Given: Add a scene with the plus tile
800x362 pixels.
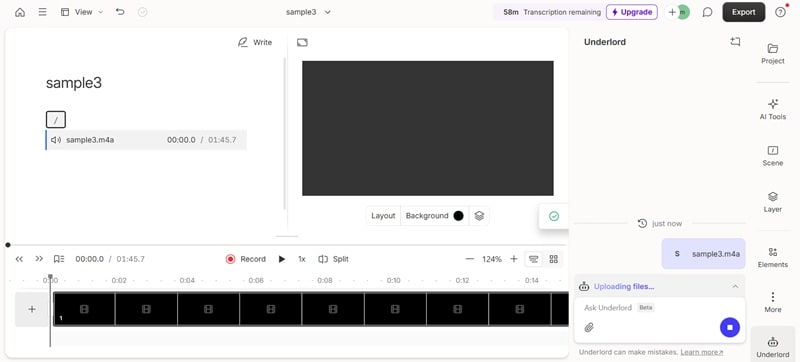Looking at the screenshot, I should pyautogui.click(x=32, y=309).
